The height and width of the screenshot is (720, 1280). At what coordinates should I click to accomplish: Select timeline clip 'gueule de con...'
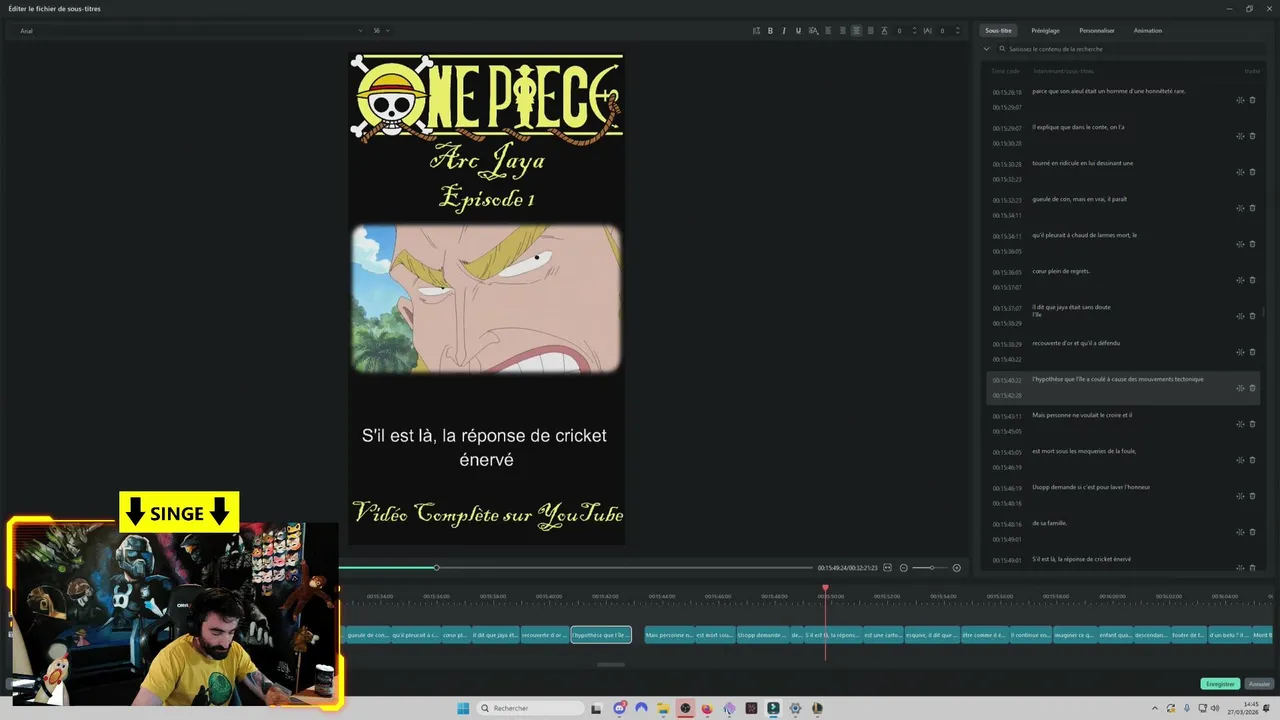coord(368,635)
